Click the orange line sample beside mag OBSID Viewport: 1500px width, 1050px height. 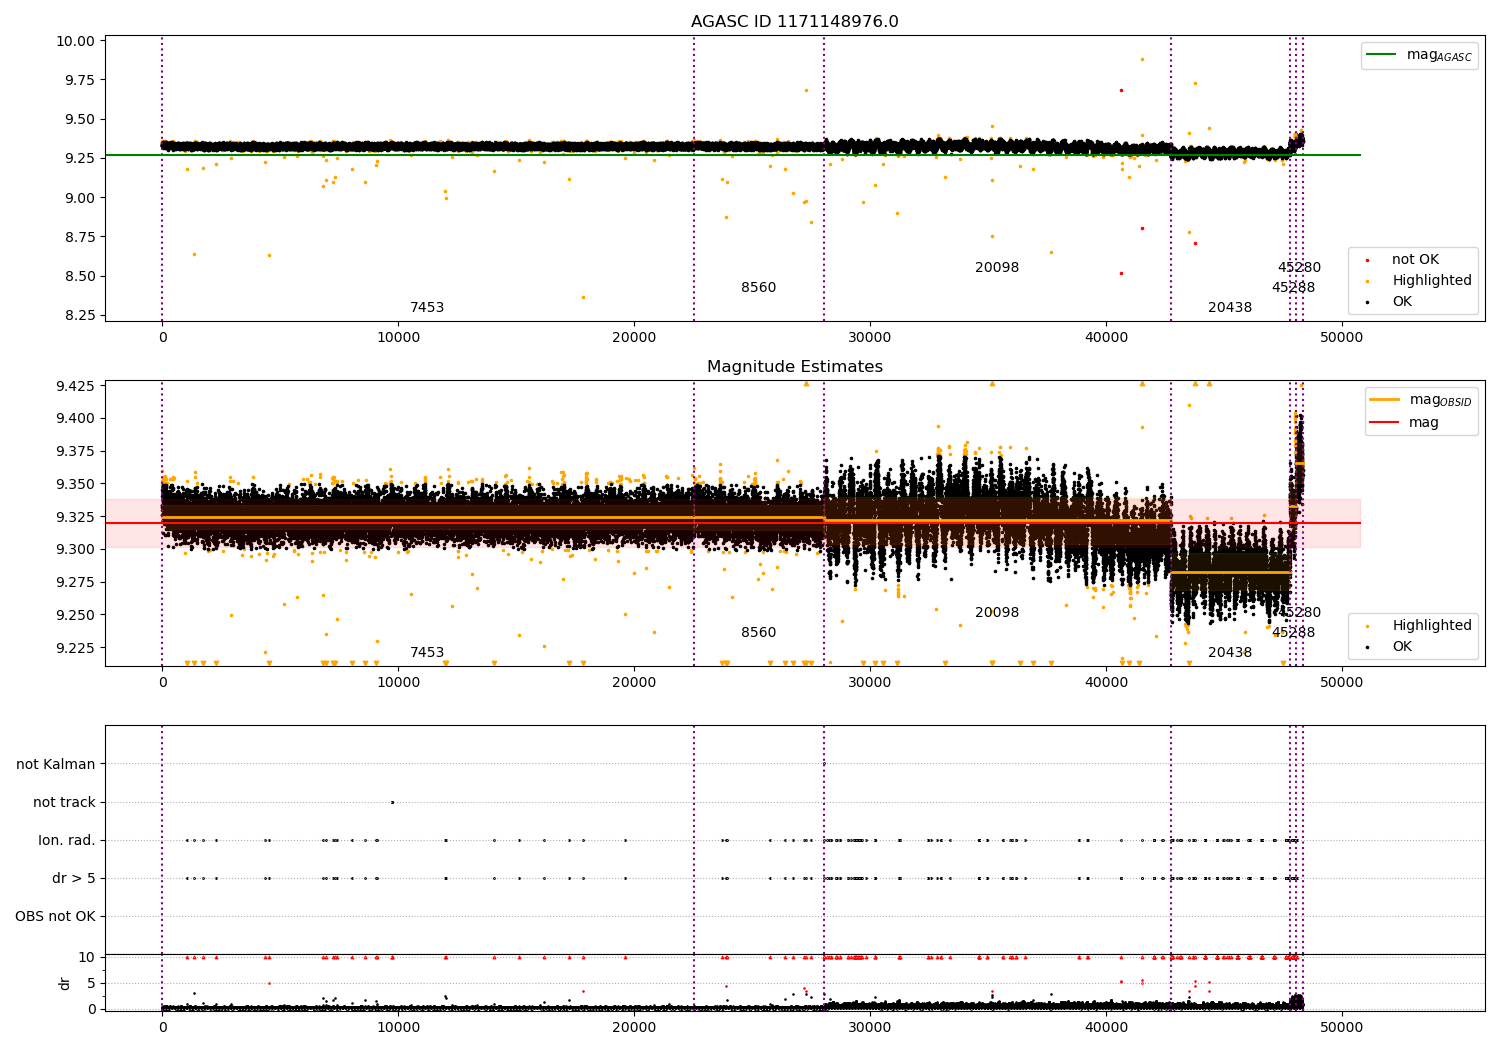1384,400
